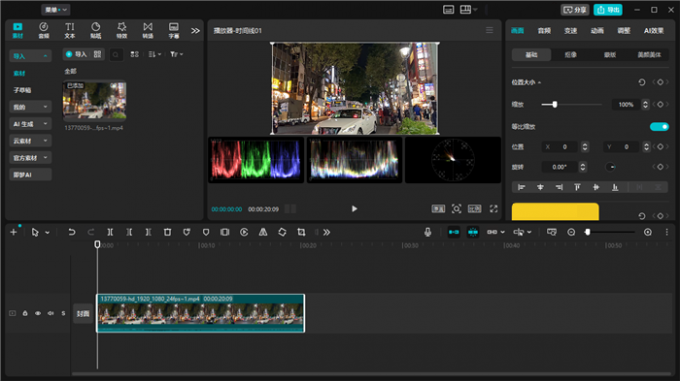Open the media filter dropdown

(x=177, y=54)
